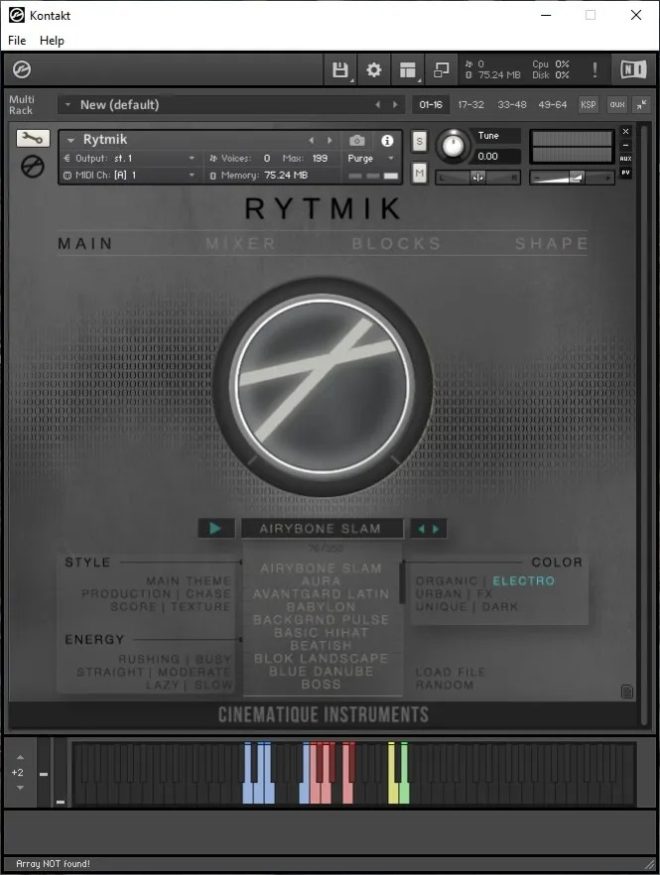Switch to the BLOCKS tab

coord(396,243)
